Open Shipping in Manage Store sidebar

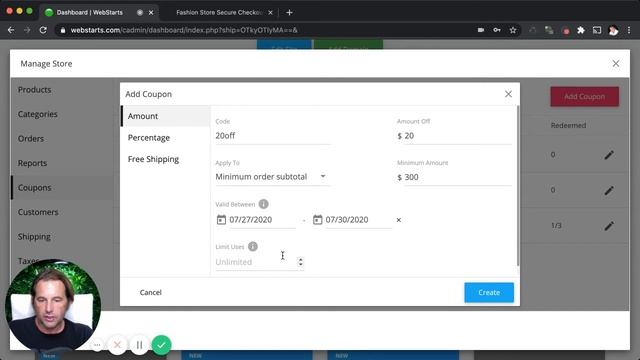click(34, 237)
